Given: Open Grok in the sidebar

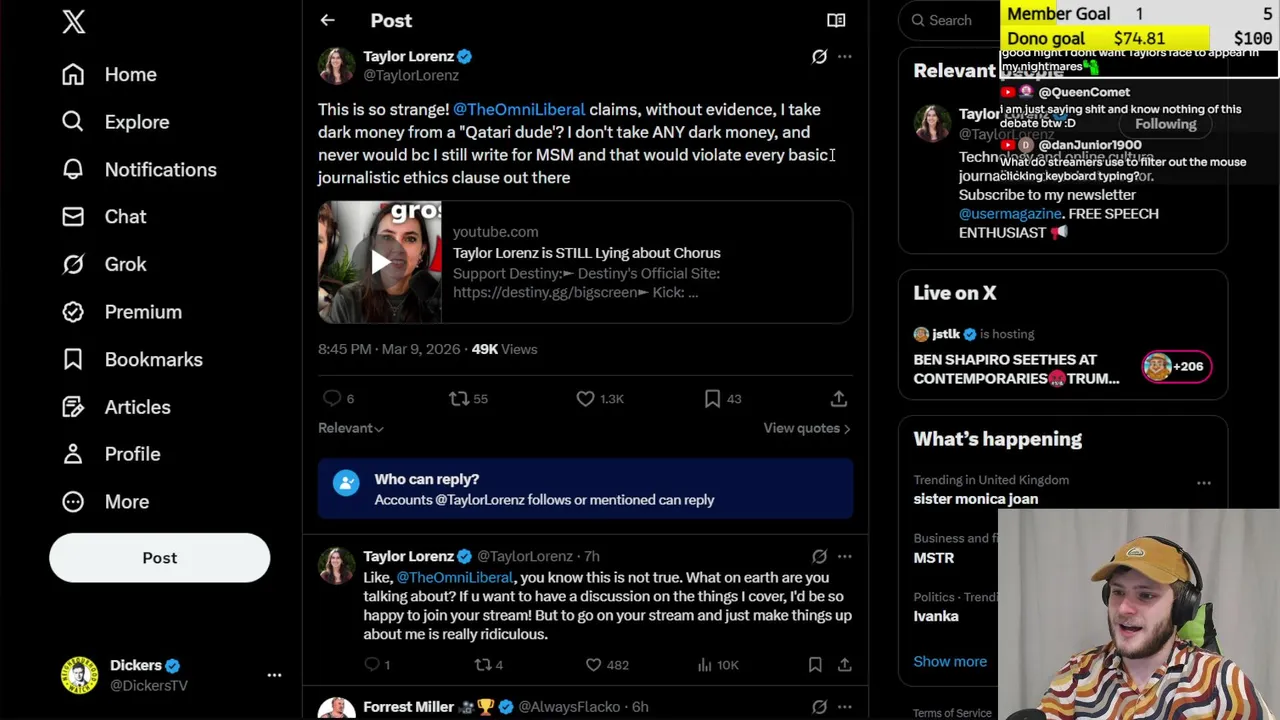Looking at the screenshot, I should (104, 264).
